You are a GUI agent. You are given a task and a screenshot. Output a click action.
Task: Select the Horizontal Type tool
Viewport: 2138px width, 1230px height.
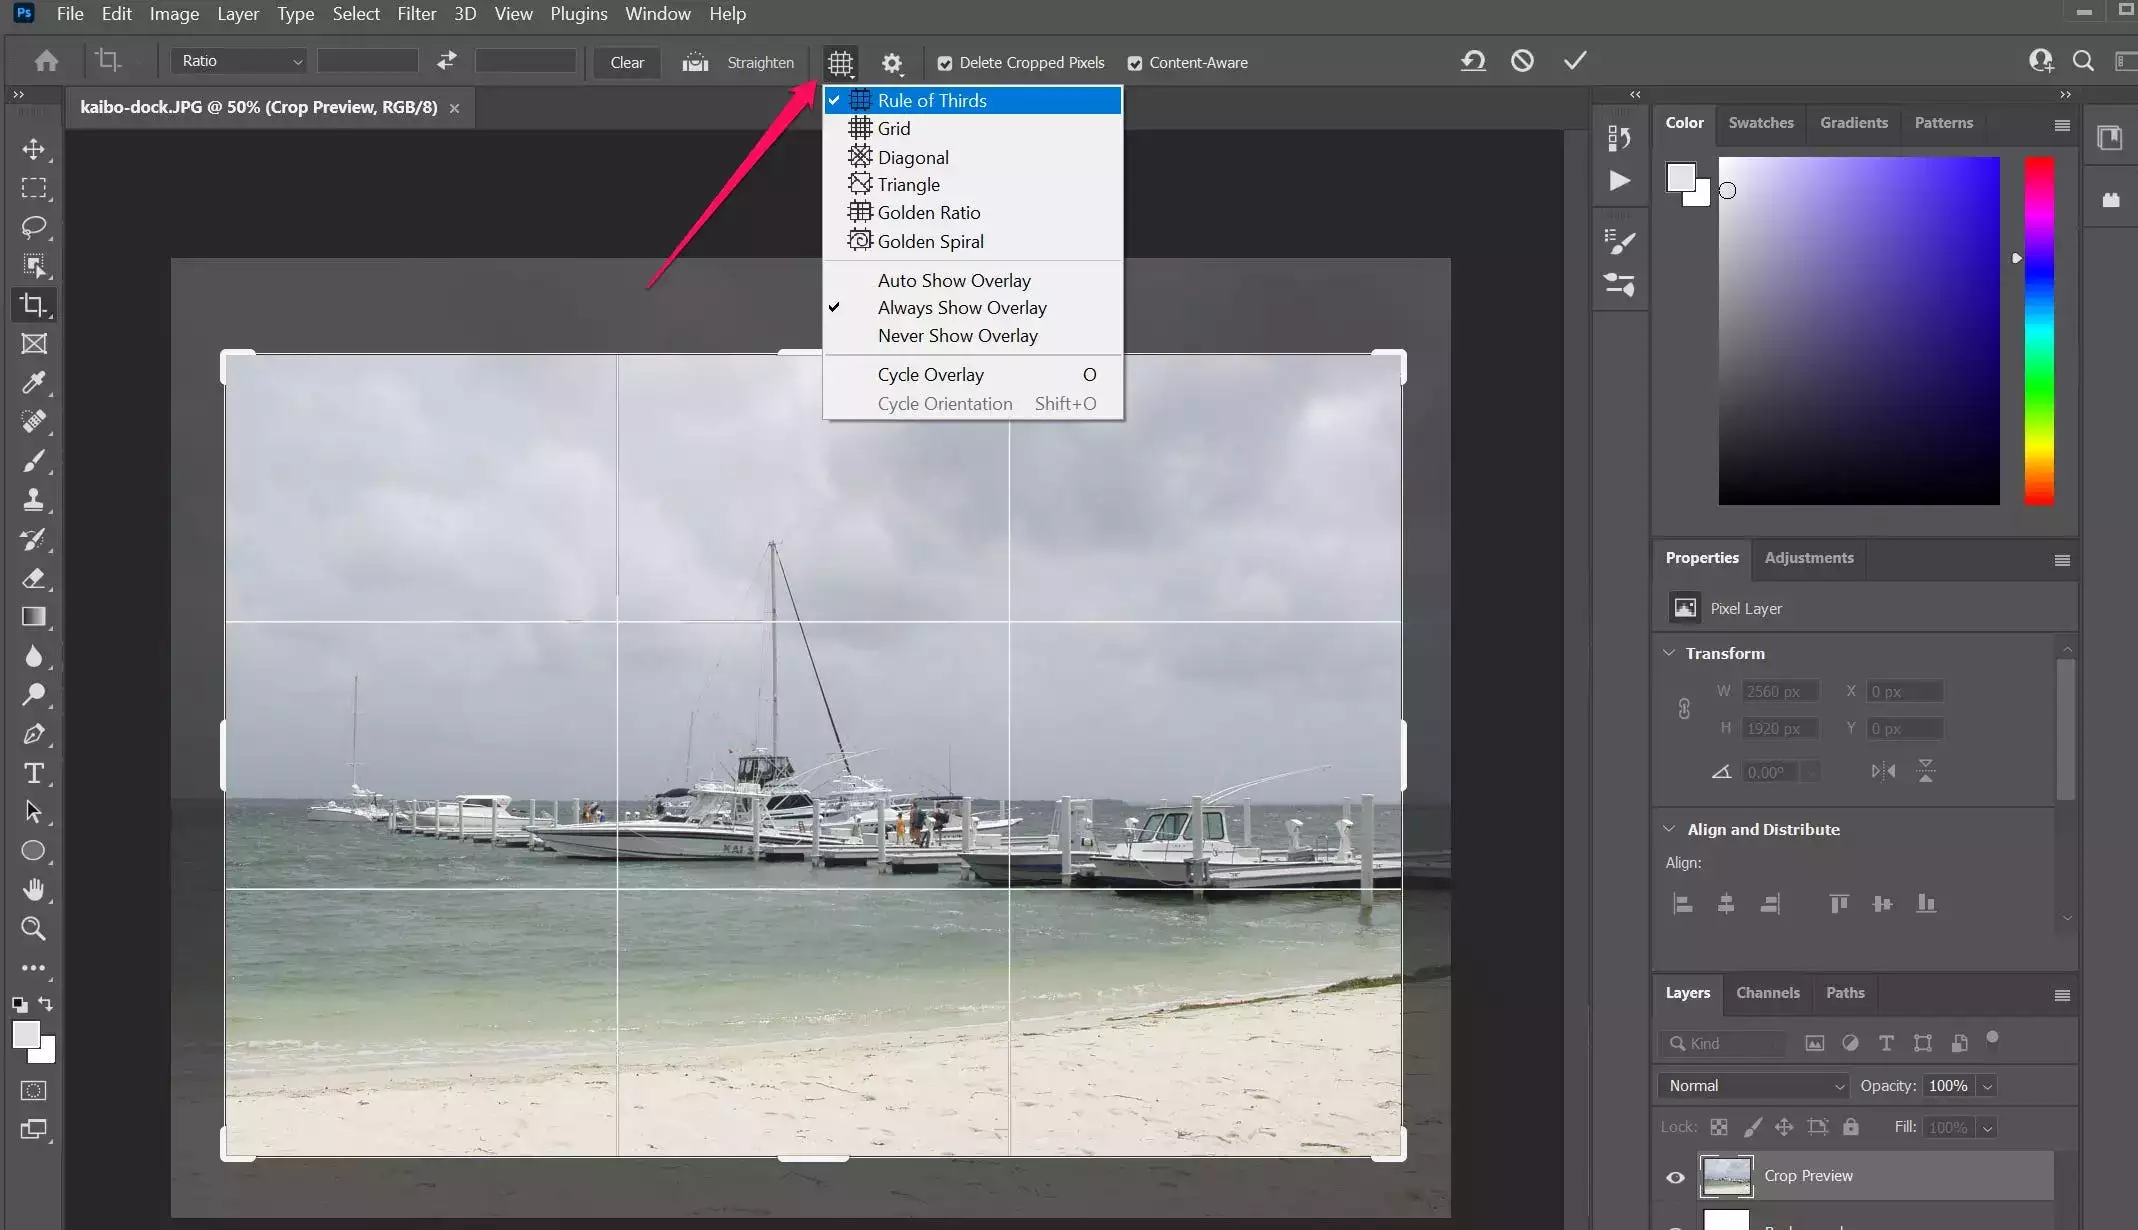pos(34,773)
